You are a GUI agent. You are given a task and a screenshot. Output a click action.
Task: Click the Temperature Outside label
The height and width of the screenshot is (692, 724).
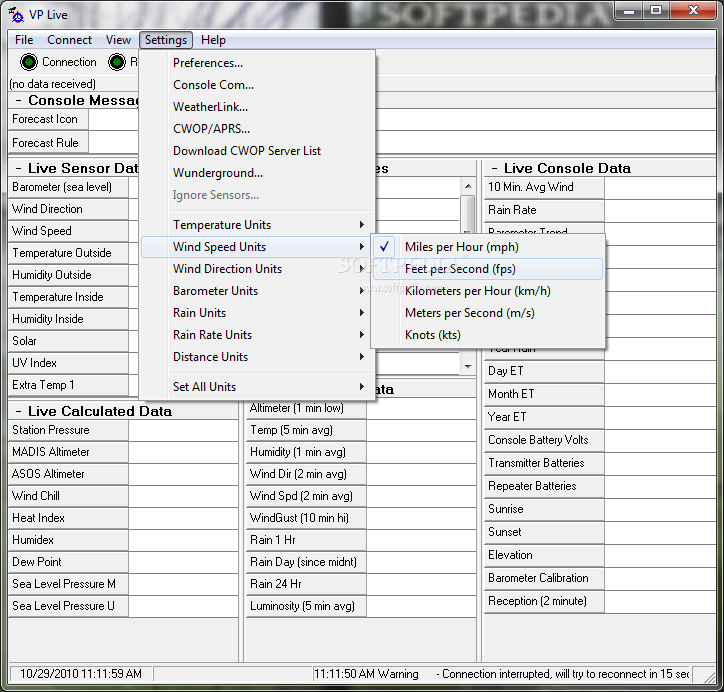click(68, 253)
